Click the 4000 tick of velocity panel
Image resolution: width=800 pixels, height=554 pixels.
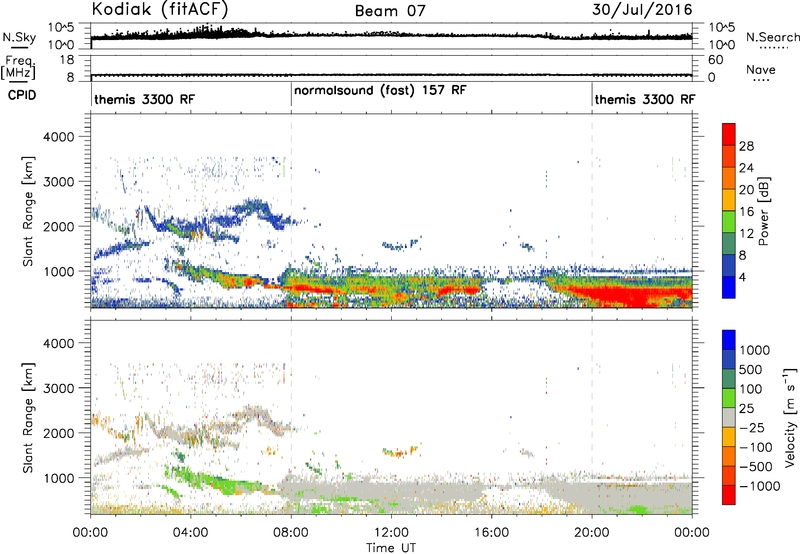[58, 343]
